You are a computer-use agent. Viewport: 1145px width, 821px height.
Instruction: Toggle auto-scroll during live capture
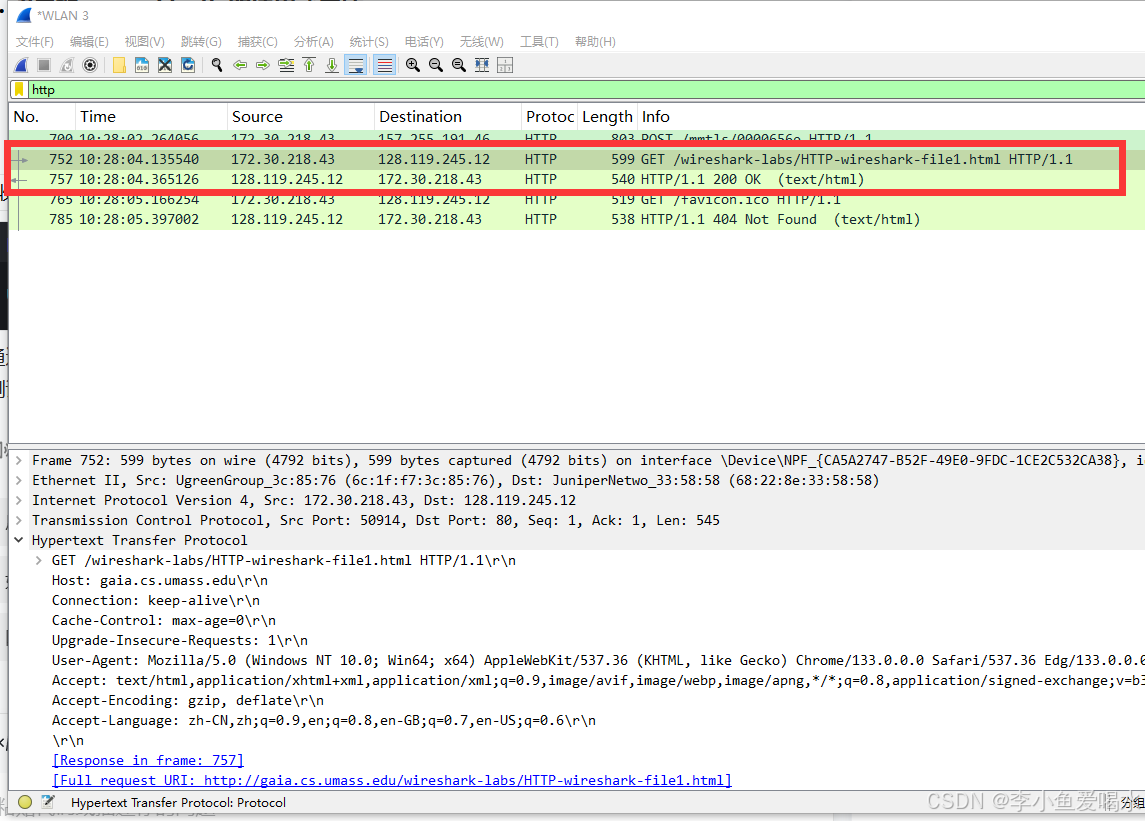pyautogui.click(x=355, y=65)
